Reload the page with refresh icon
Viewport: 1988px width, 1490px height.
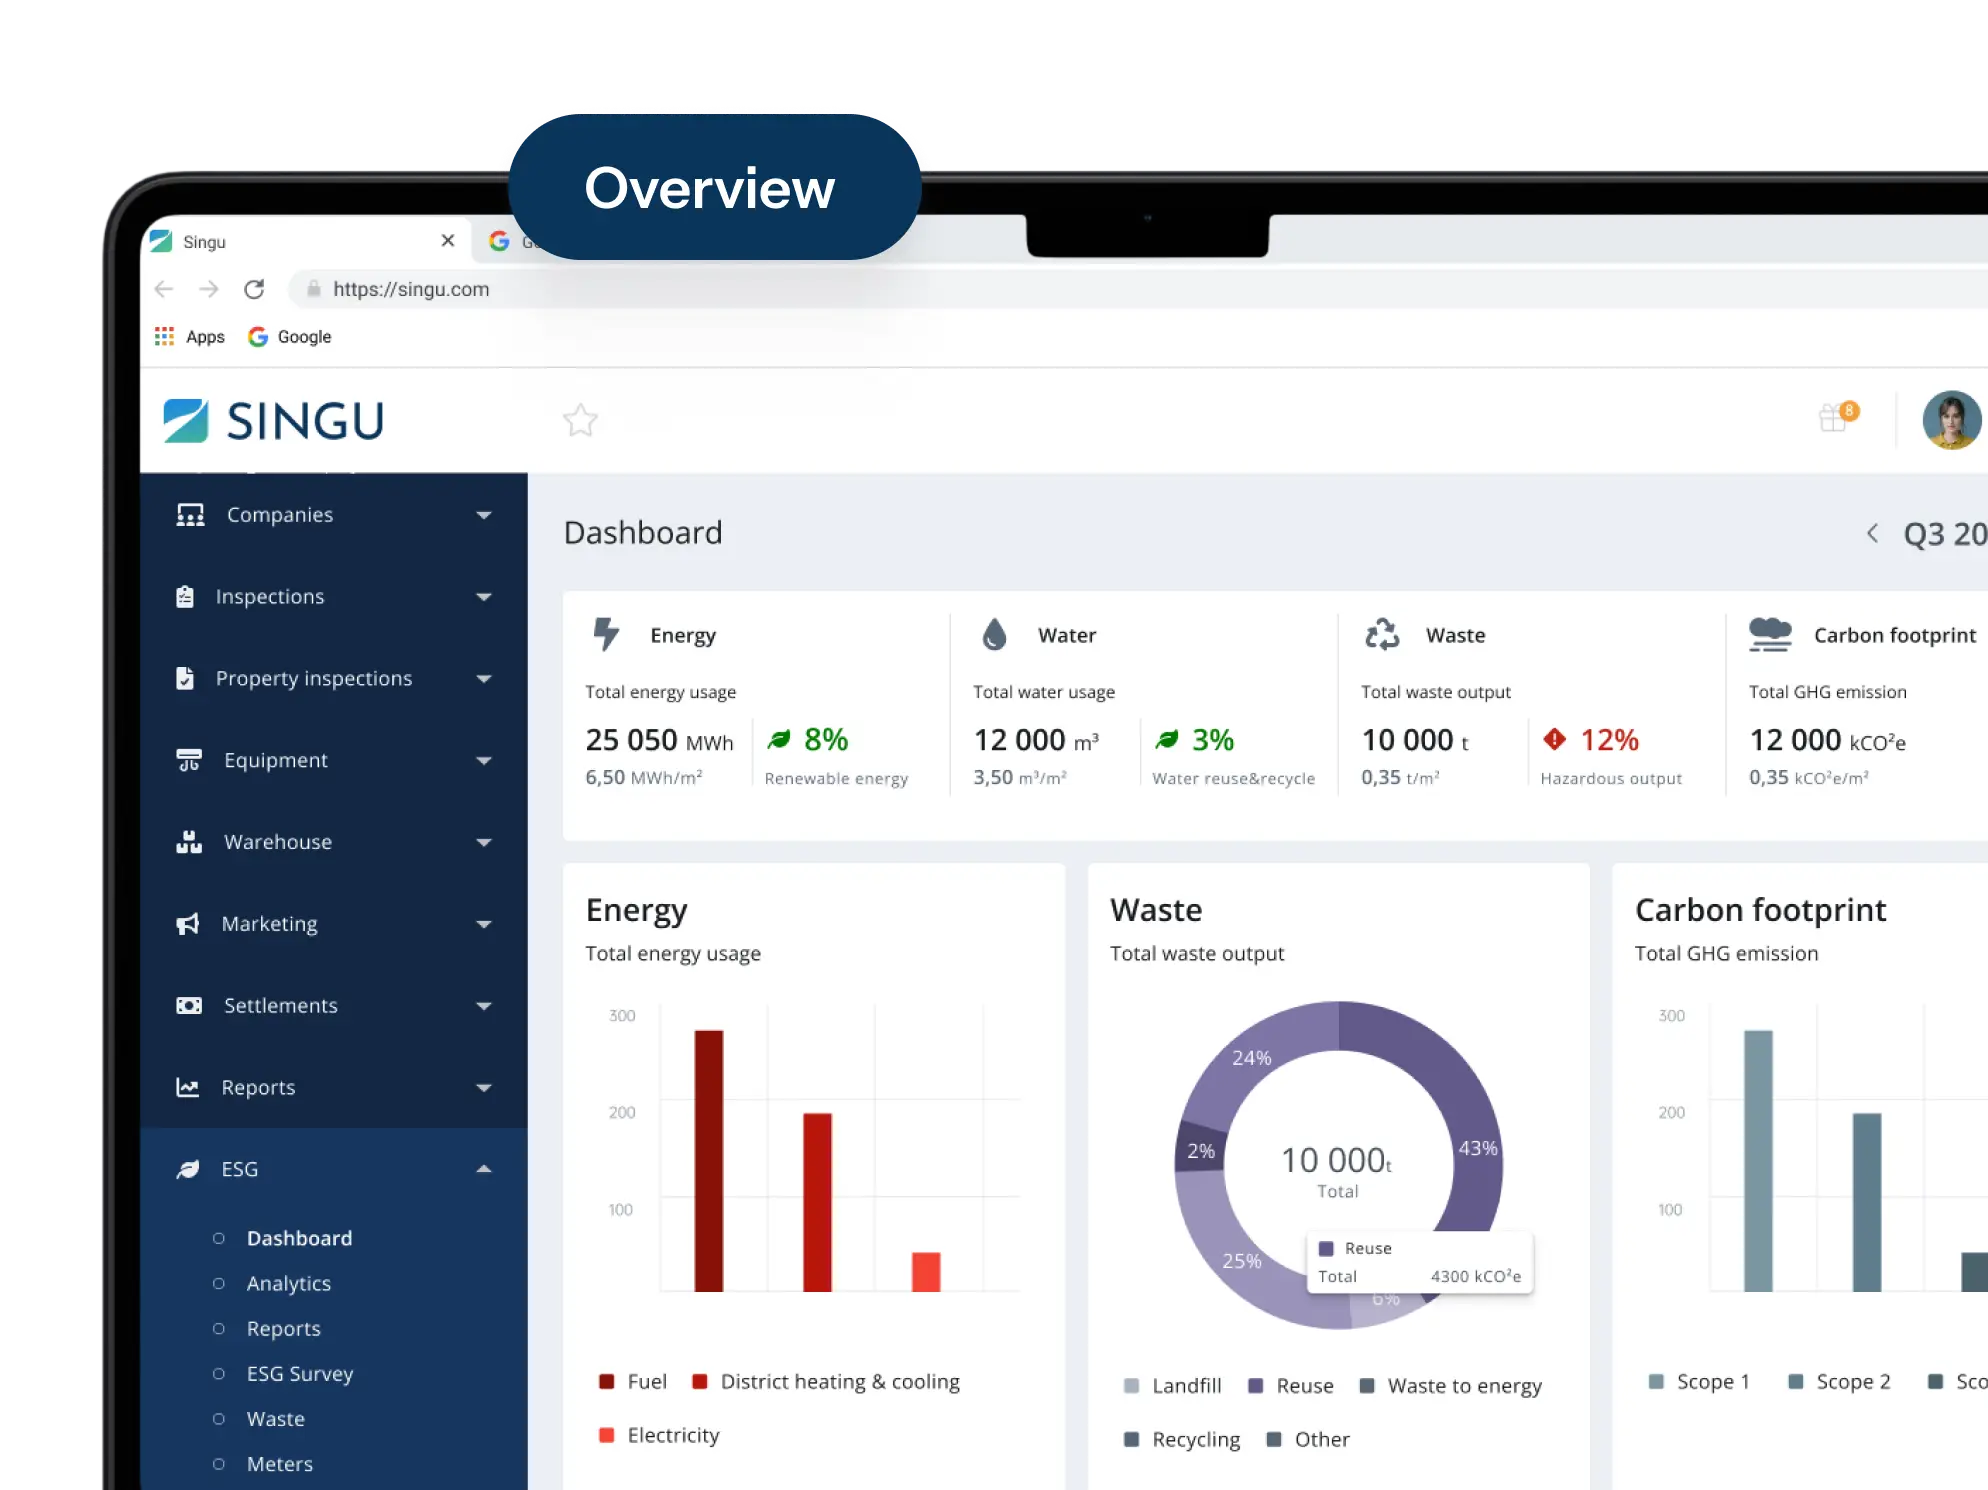(254, 289)
